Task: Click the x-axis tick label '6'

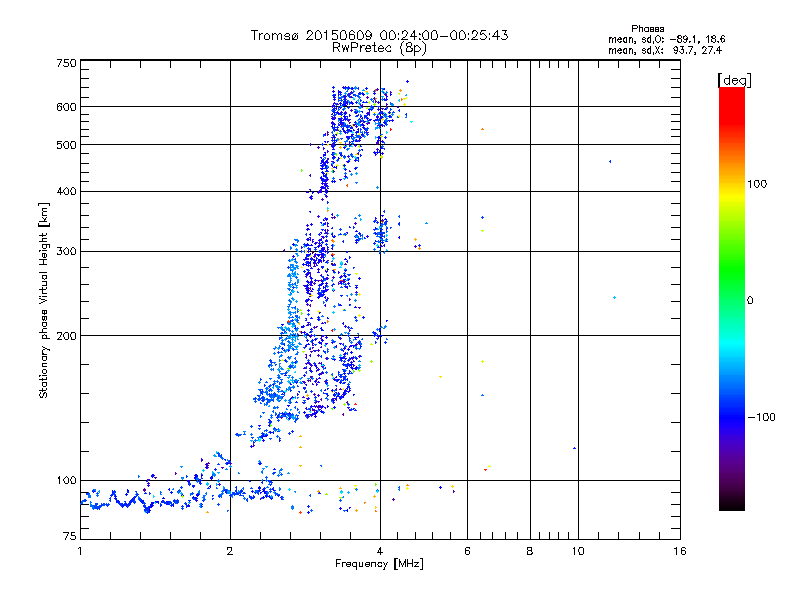Action: coord(467,551)
